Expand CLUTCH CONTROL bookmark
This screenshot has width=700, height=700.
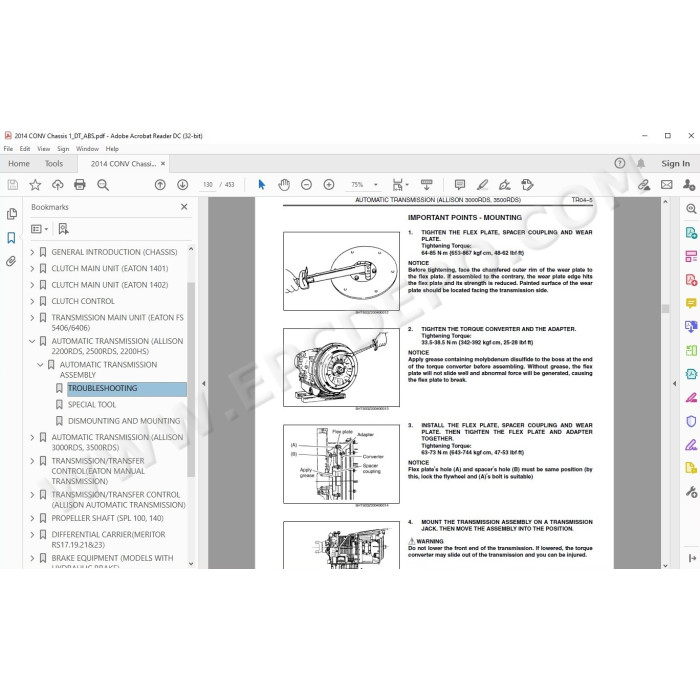click(x=32, y=301)
